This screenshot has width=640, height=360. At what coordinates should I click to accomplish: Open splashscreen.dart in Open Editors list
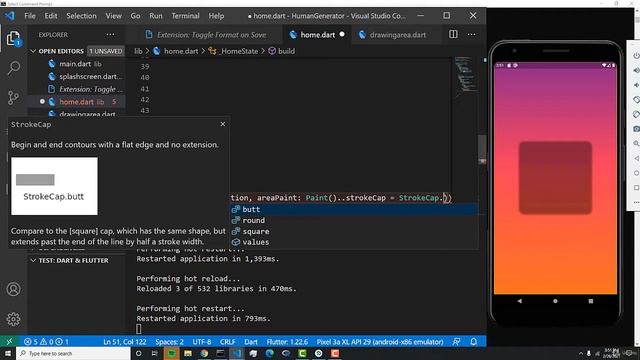(77, 76)
